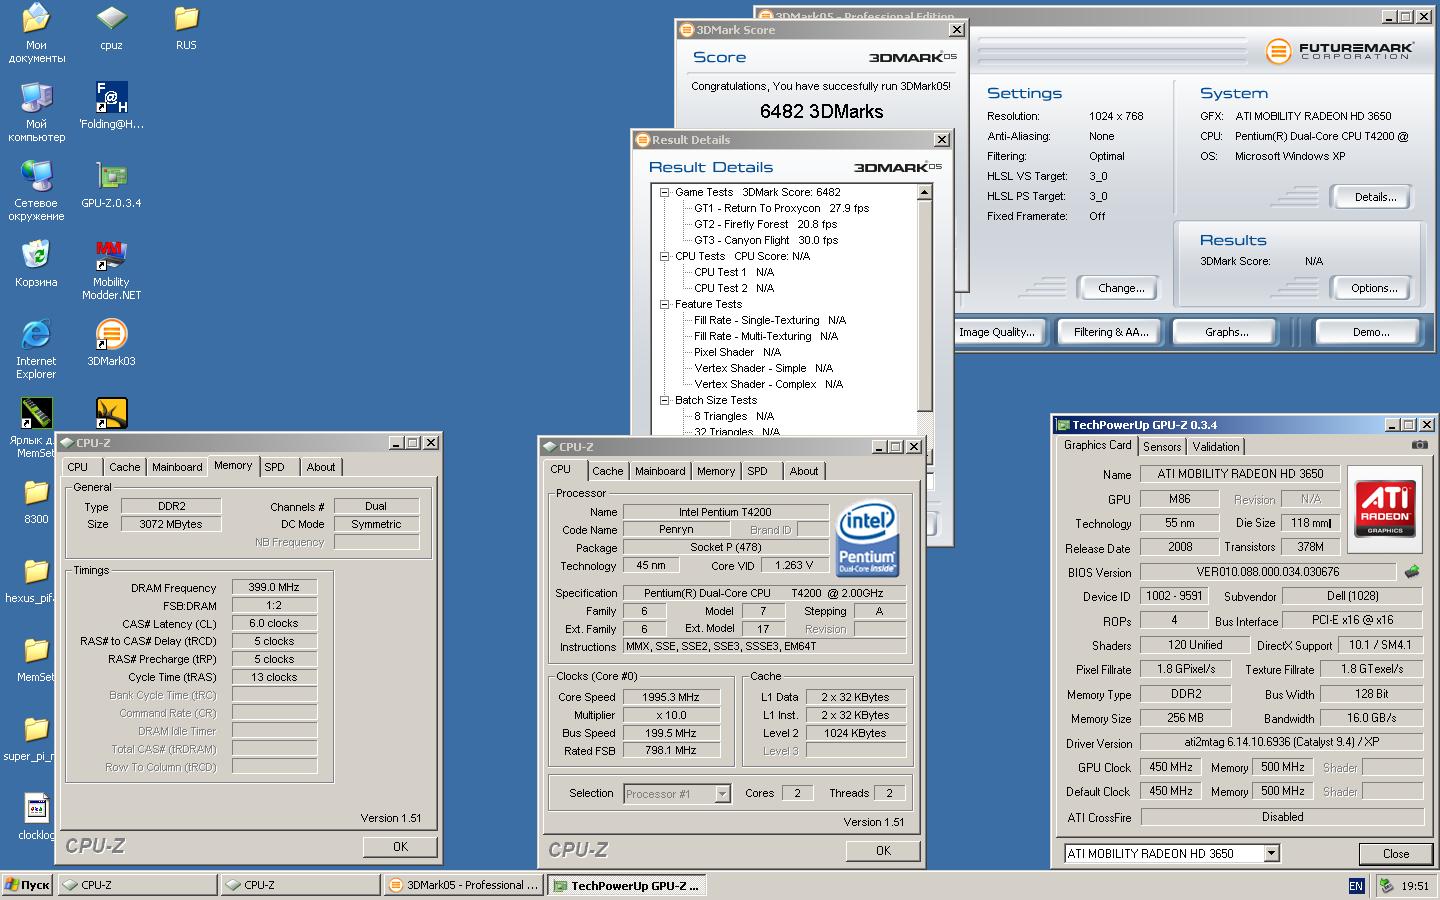Select GT3 - Canyon Flight row
This screenshot has height=900, width=1440.
pos(766,240)
